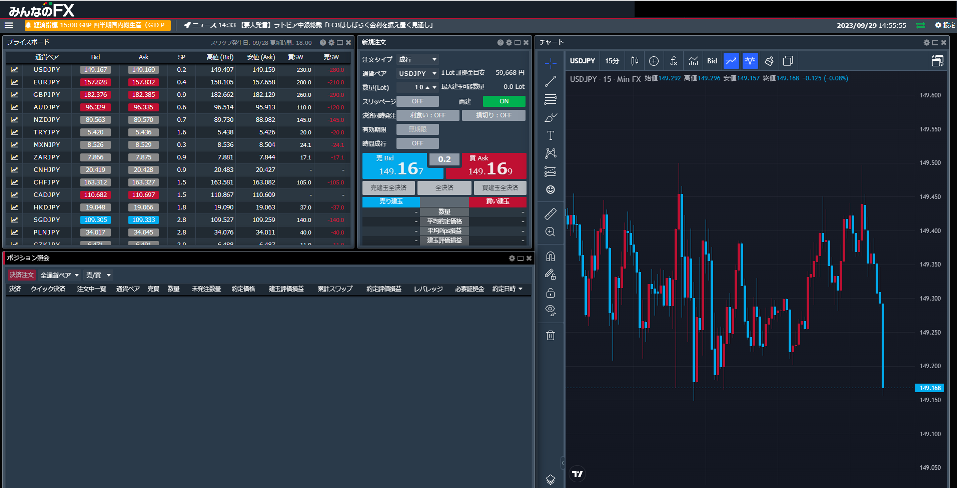The image size is (957, 488).
Task: Select the text annotation tool
Action: click(550, 135)
